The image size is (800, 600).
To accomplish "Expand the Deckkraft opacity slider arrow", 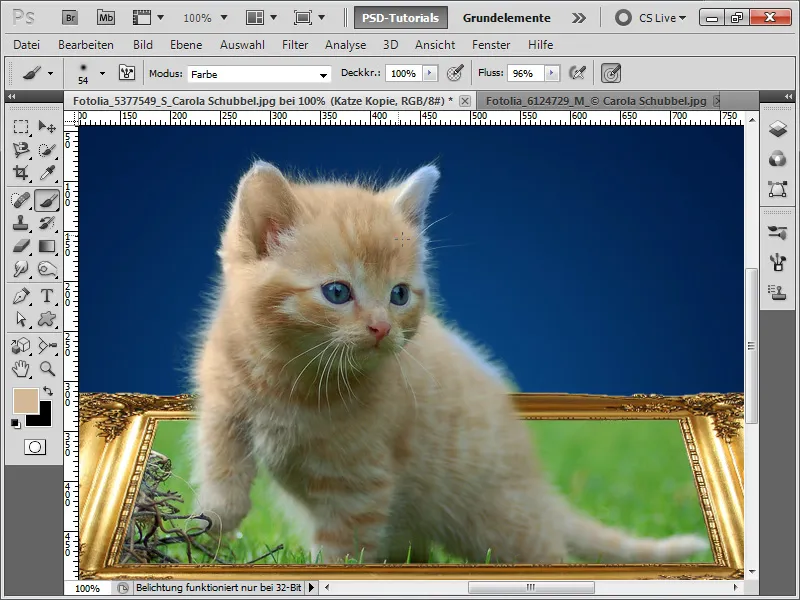I will click(430, 73).
